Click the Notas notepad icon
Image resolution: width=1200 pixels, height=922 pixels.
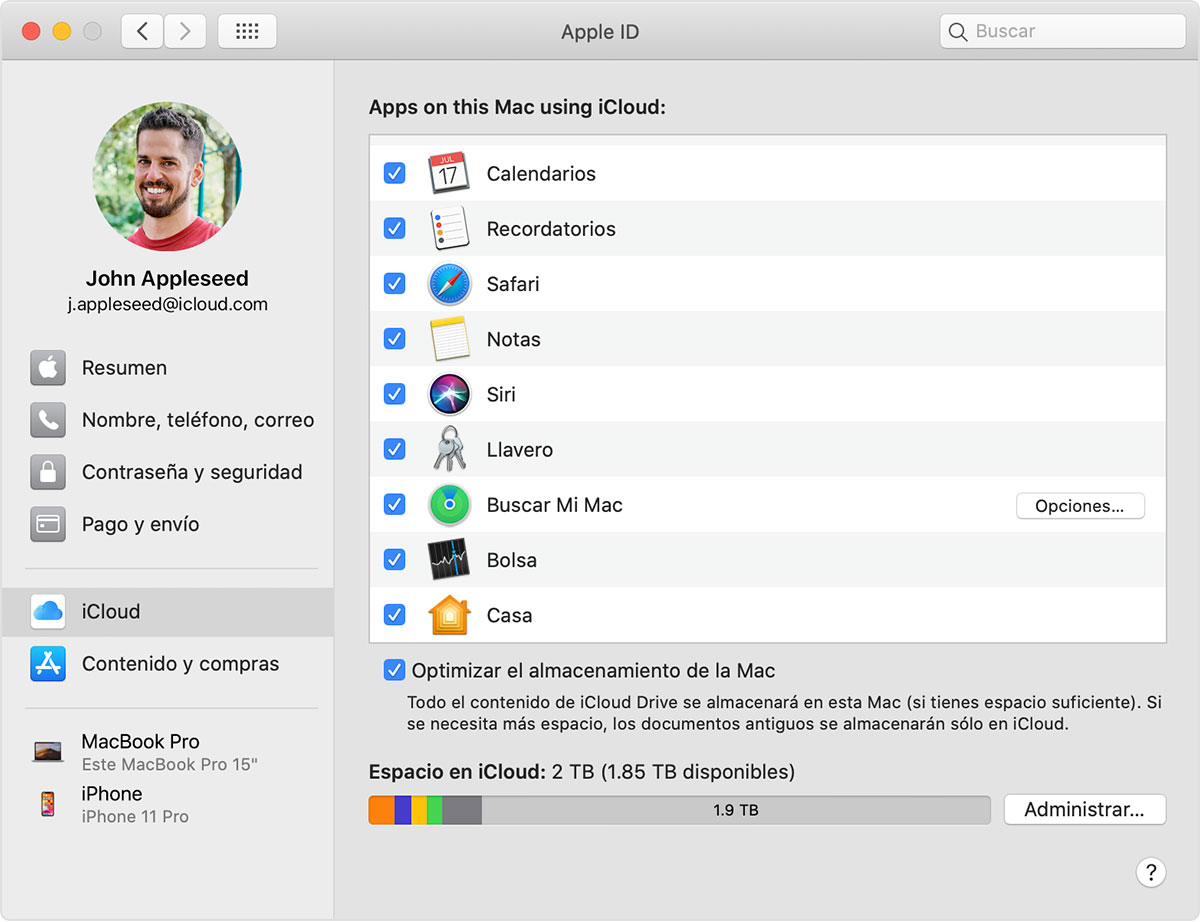pos(449,339)
